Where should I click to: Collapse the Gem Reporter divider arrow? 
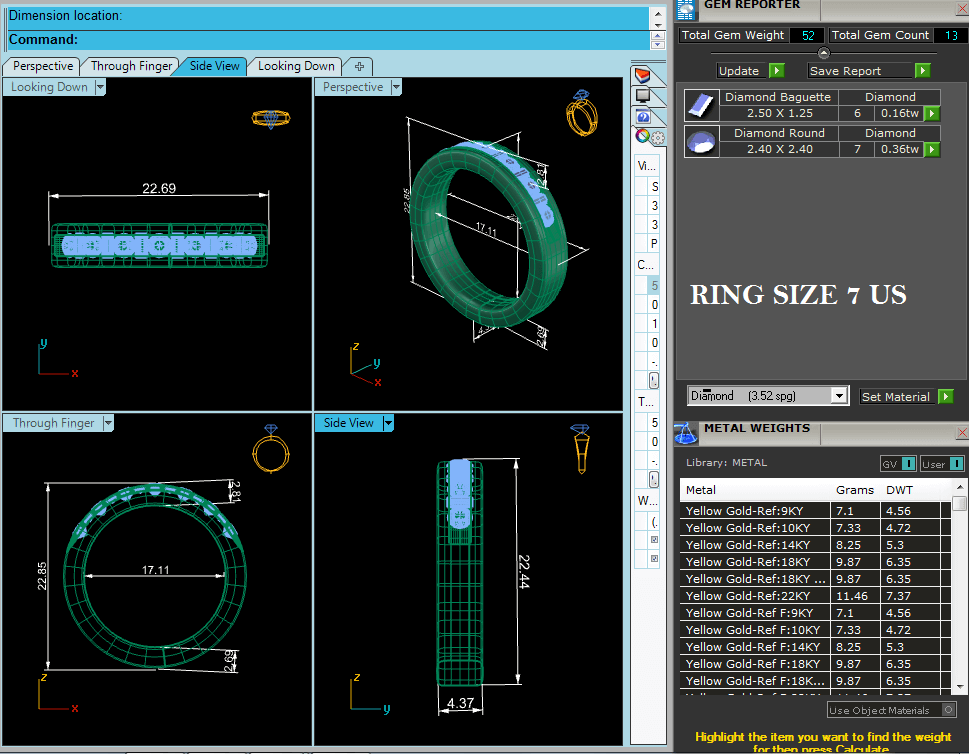tap(823, 53)
